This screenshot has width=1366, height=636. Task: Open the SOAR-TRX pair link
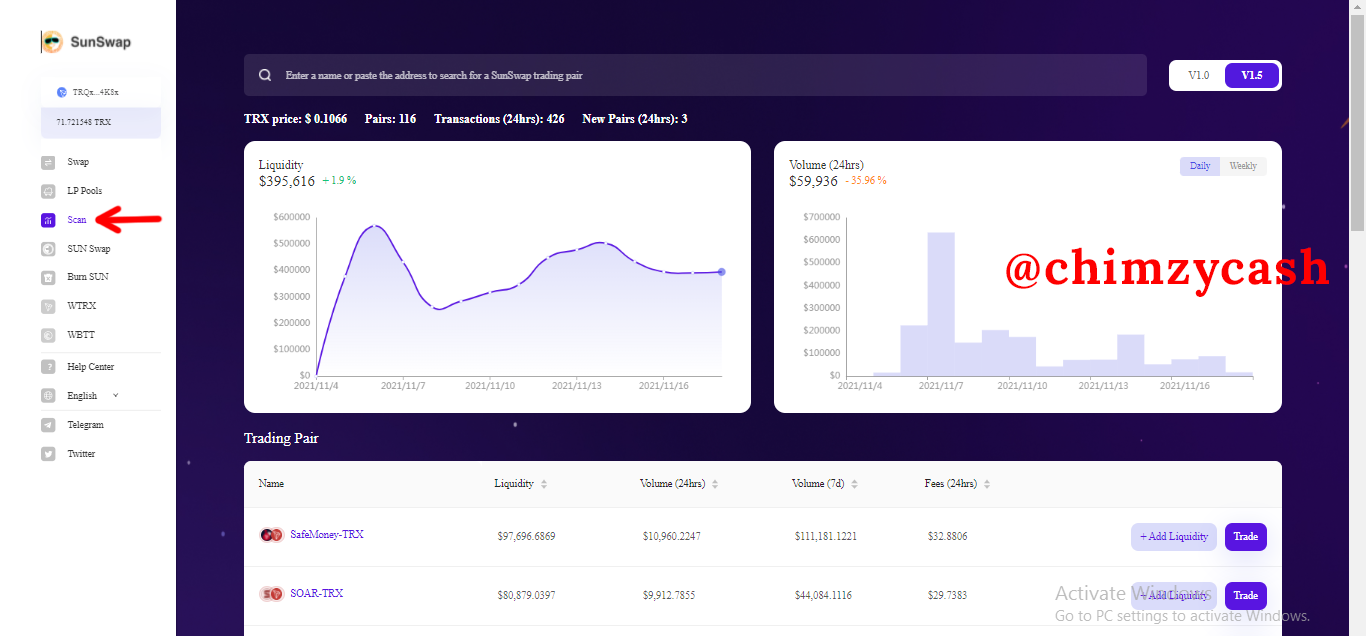click(x=316, y=594)
